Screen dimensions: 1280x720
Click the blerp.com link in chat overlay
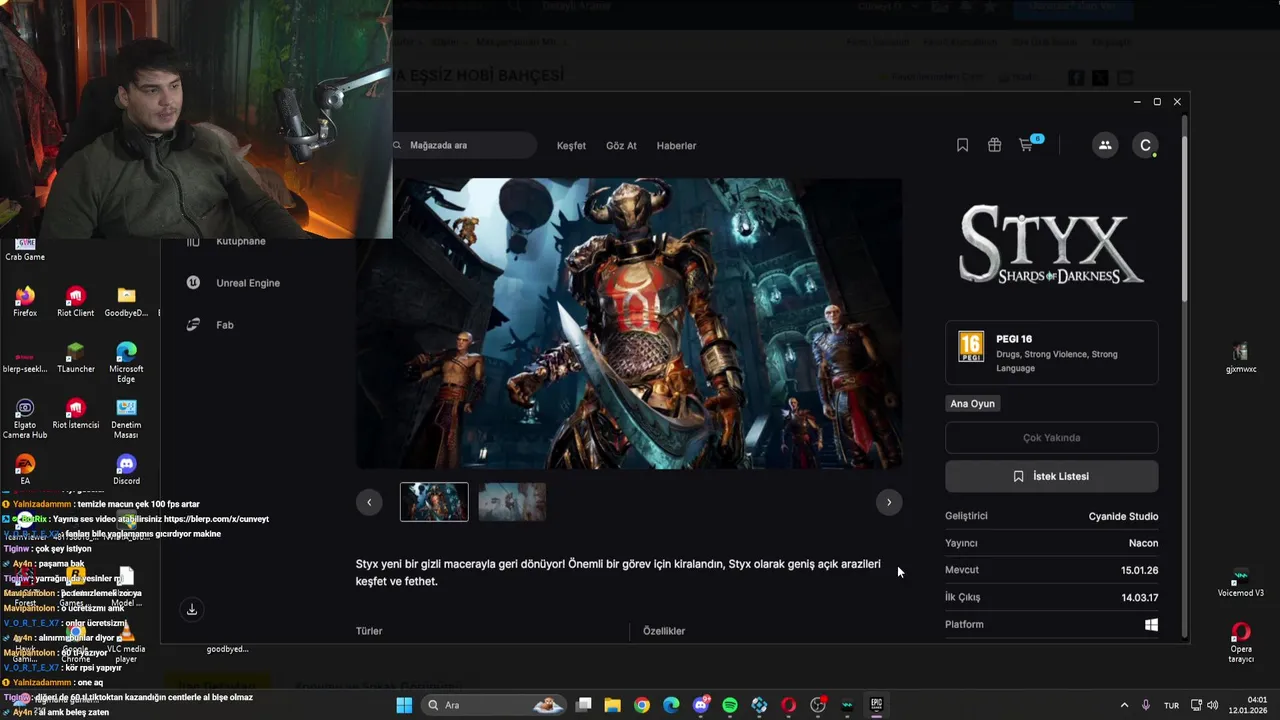(x=217, y=519)
